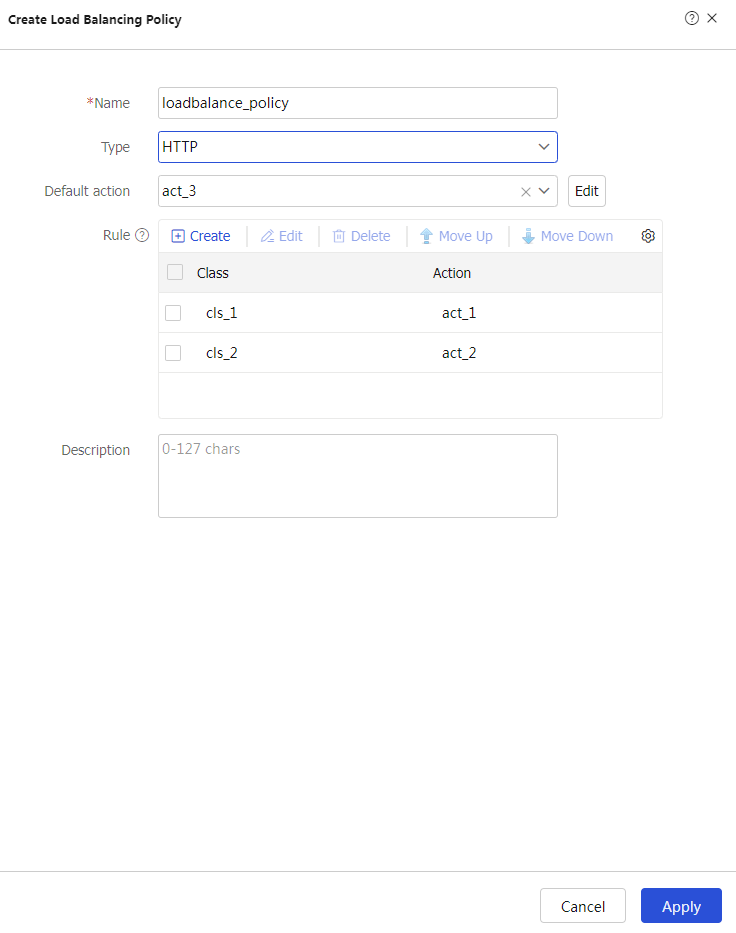This screenshot has width=736, height=933.
Task: Check the cls_2 rule checkbox
Action: [173, 353]
